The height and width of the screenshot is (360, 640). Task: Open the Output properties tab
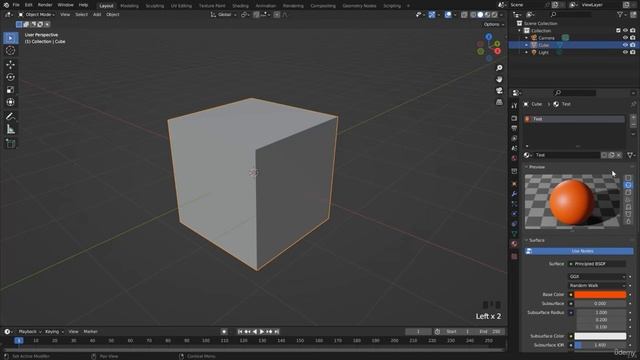514,129
